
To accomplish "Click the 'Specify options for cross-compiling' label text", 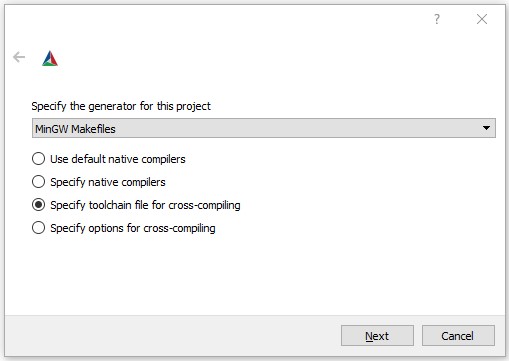I will [x=133, y=228].
